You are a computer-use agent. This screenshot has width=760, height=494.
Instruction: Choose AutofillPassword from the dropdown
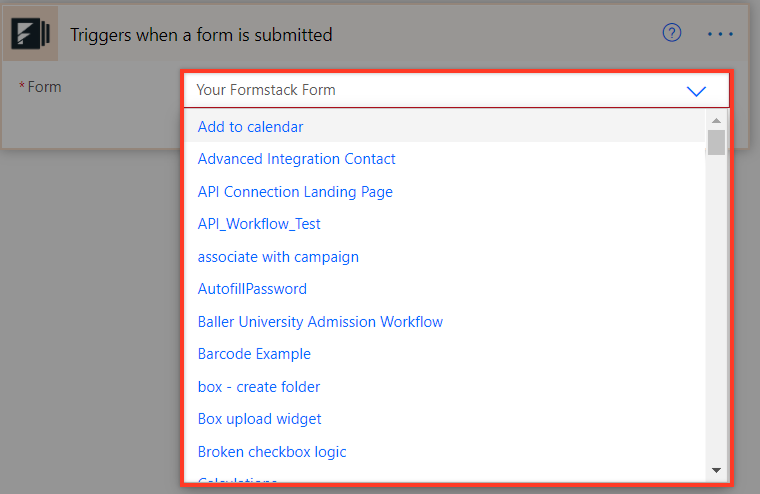(x=252, y=289)
